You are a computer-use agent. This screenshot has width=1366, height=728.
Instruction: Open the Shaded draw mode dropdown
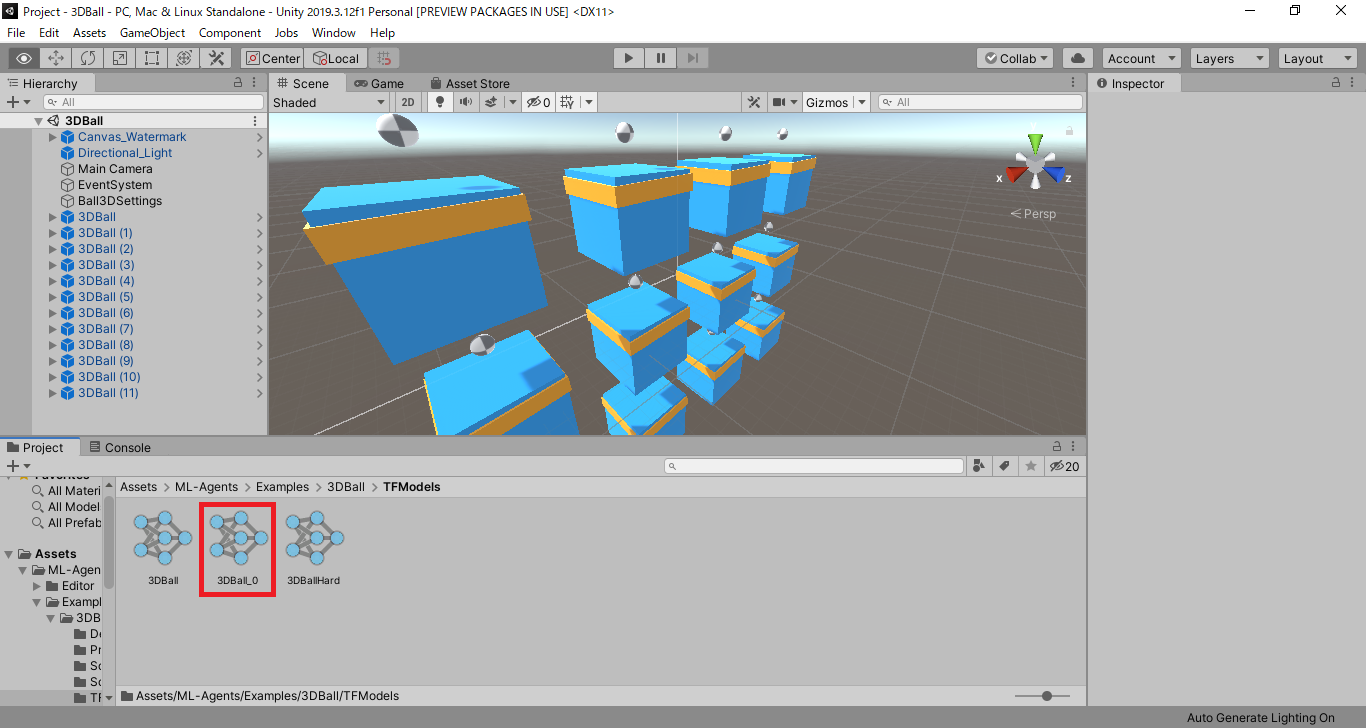tap(330, 102)
